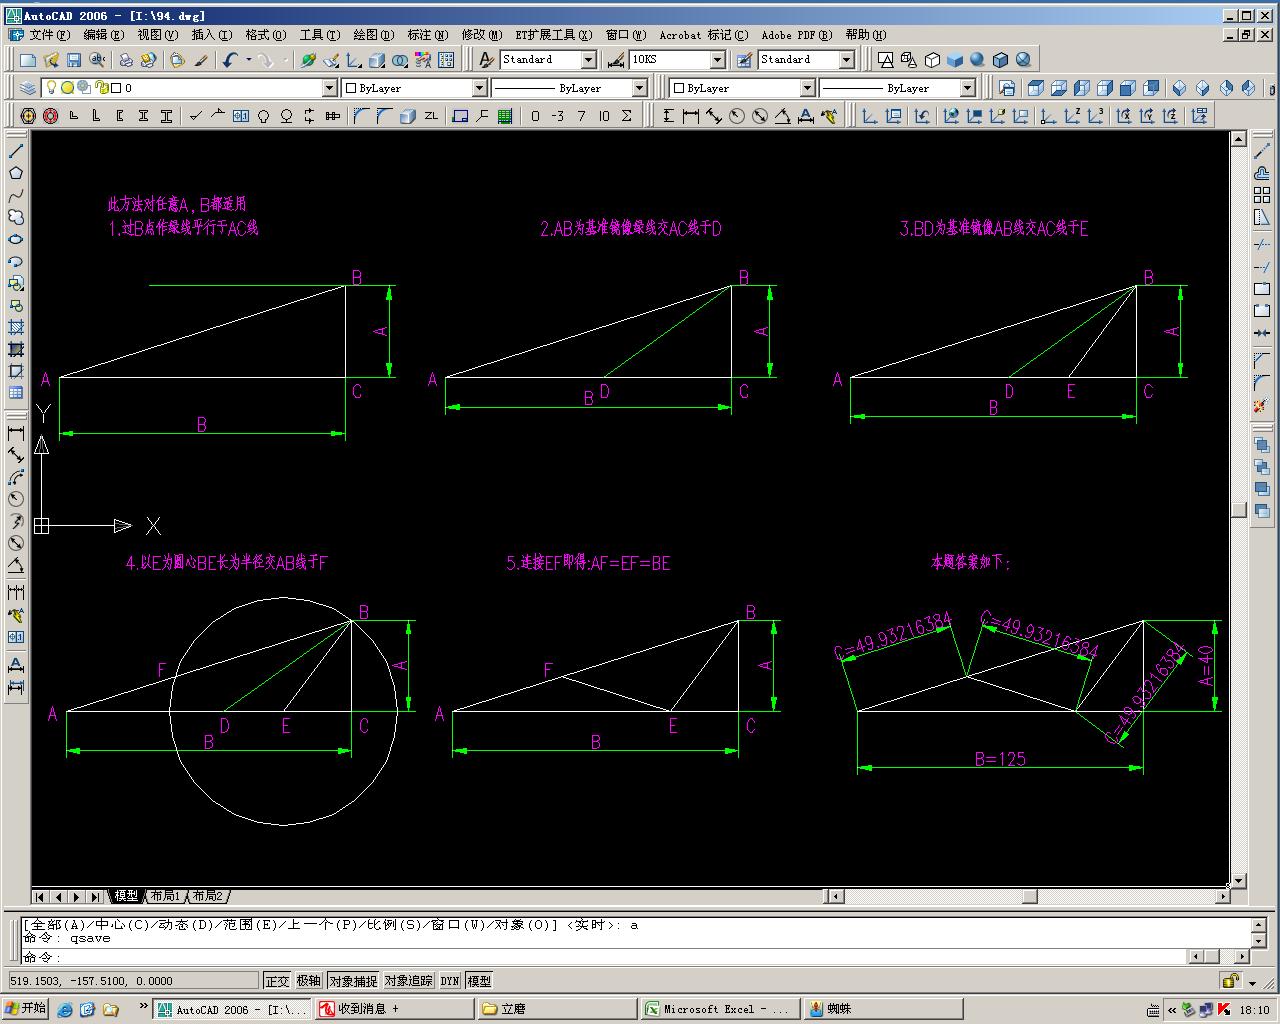
Task: Open the Undo history dropdown arrow
Action: click(247, 60)
